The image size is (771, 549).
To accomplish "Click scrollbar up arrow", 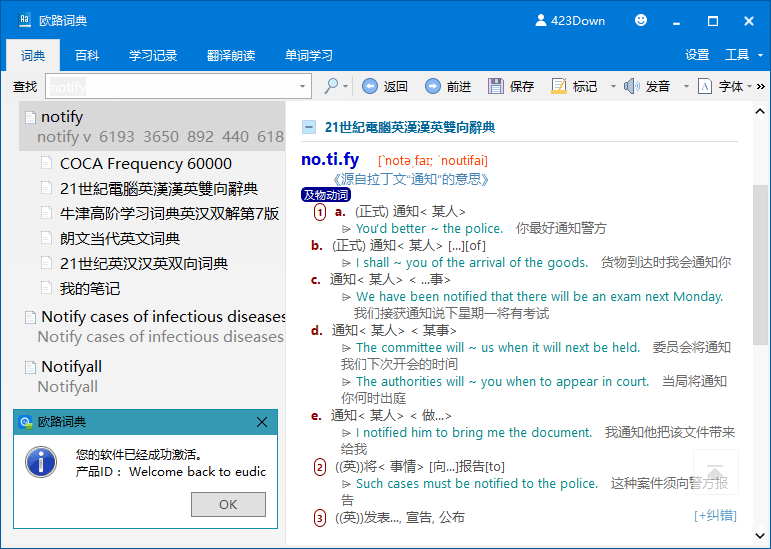I will [760, 112].
